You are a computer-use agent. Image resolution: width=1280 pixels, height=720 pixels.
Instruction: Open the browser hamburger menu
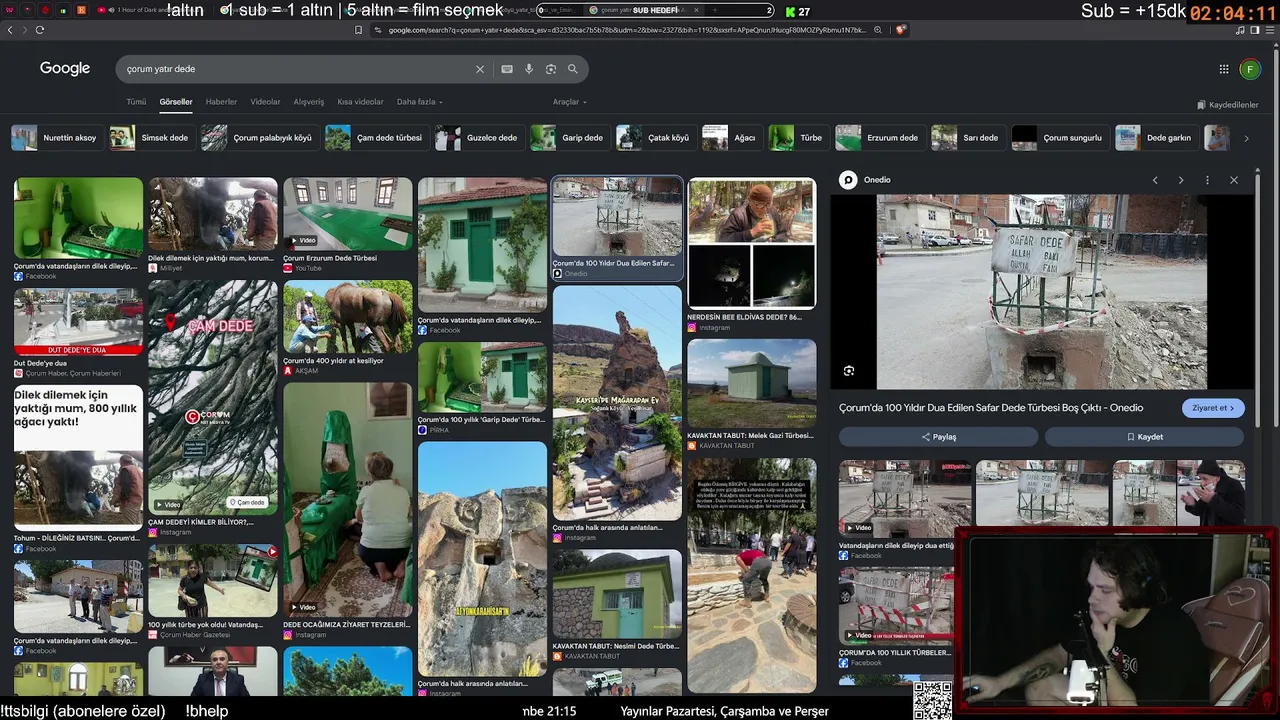click(x=1268, y=30)
